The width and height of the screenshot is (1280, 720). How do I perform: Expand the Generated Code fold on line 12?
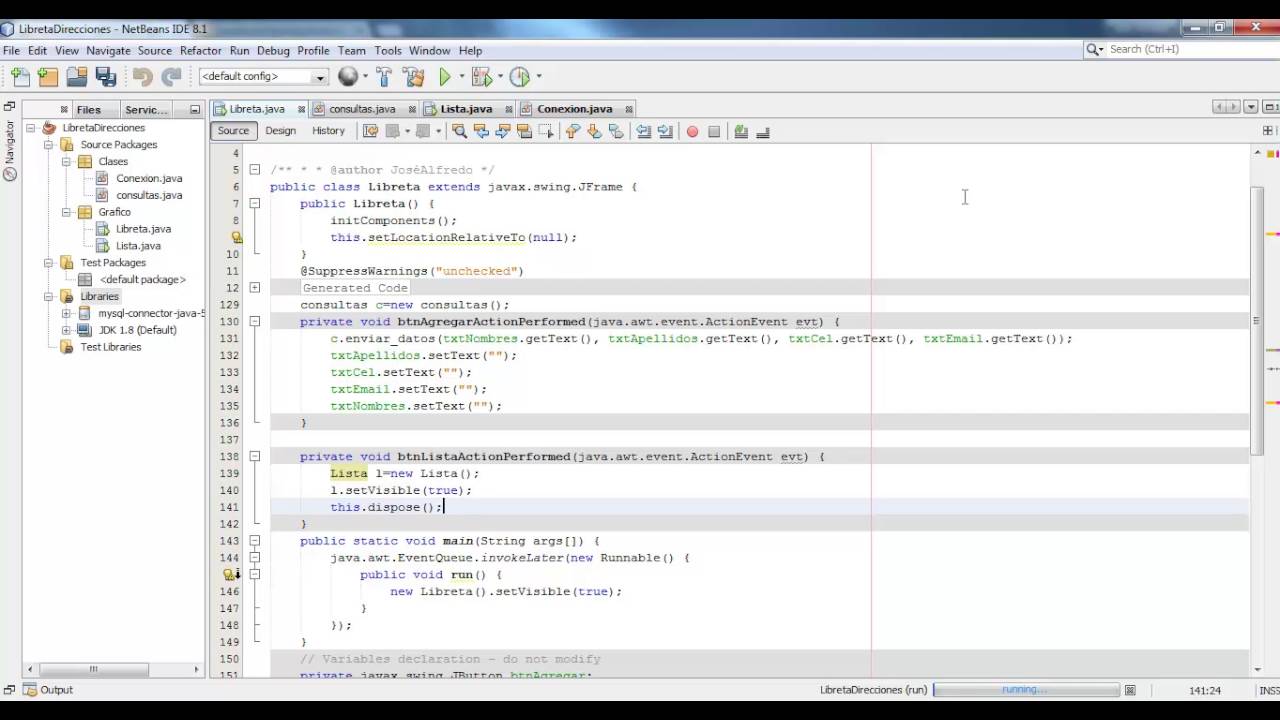tap(254, 288)
